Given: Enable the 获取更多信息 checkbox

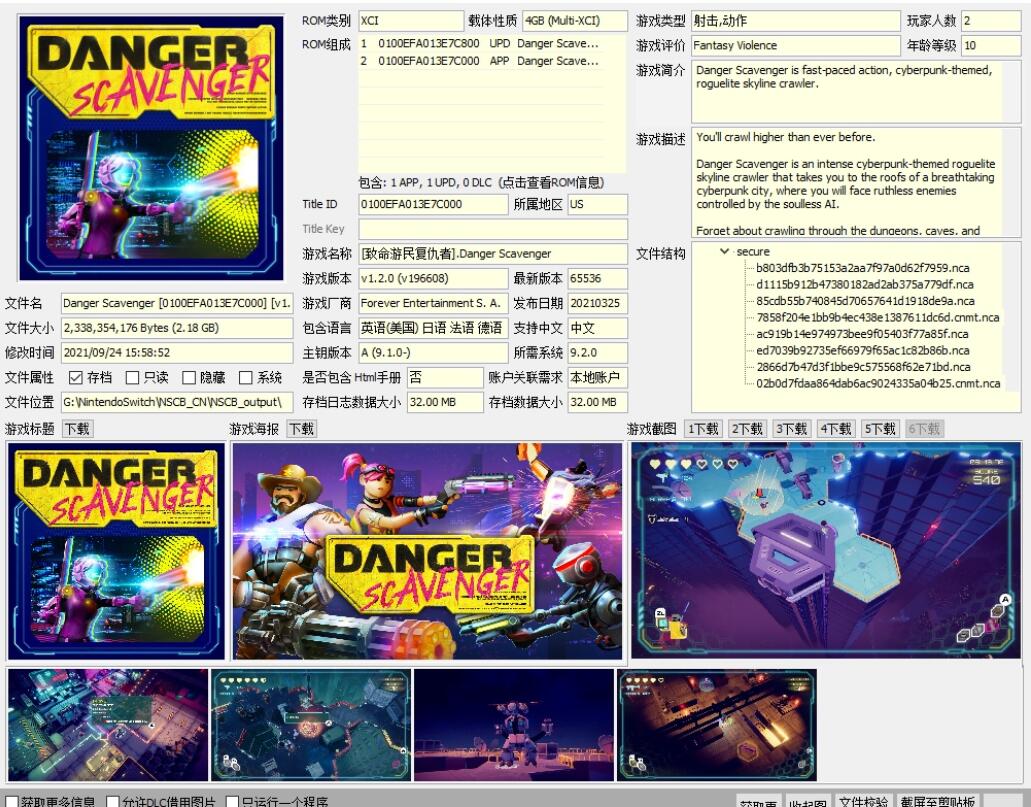Looking at the screenshot, I should click(12, 802).
